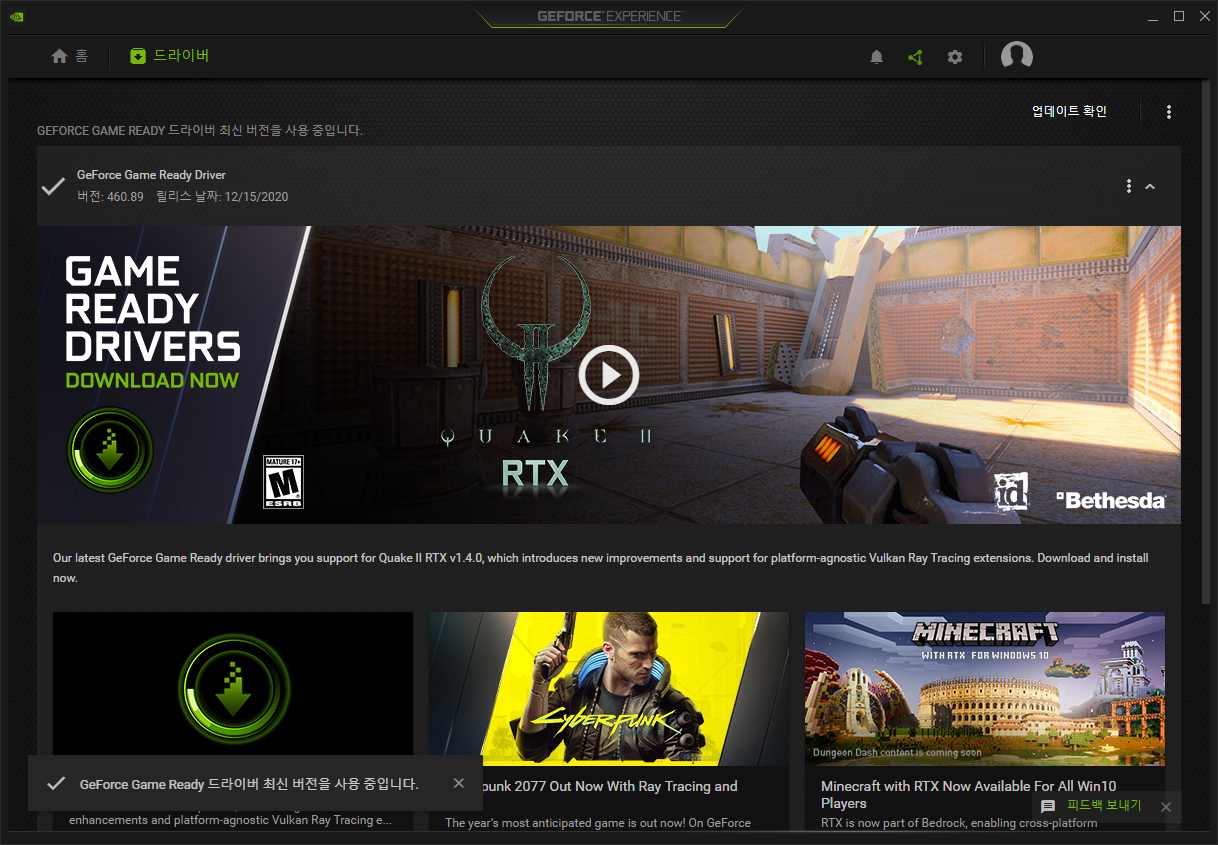
Task: Click the version 460.89 text
Action: point(110,196)
